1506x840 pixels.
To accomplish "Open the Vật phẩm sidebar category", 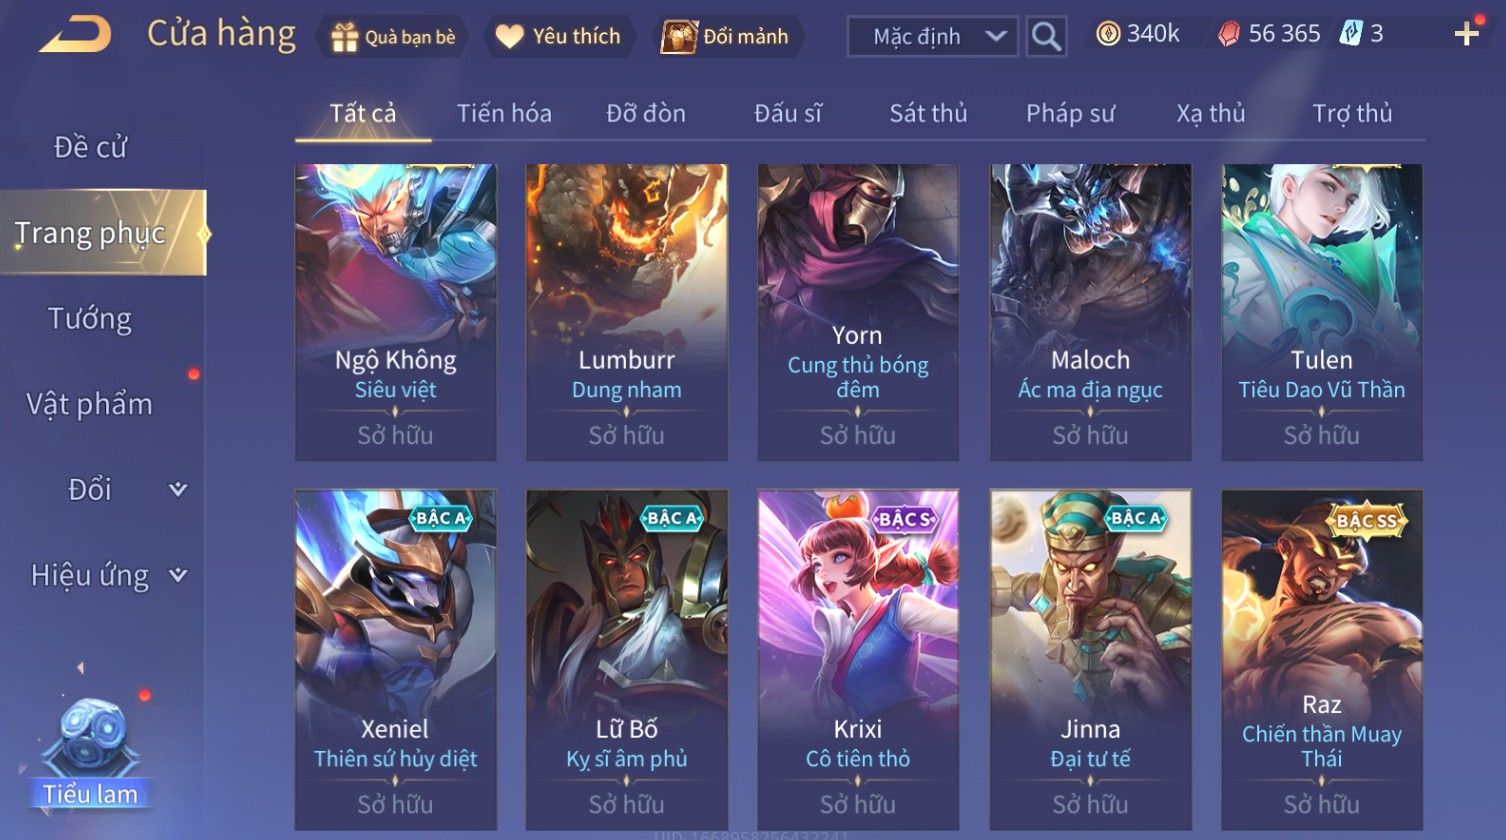I will tap(90, 404).
